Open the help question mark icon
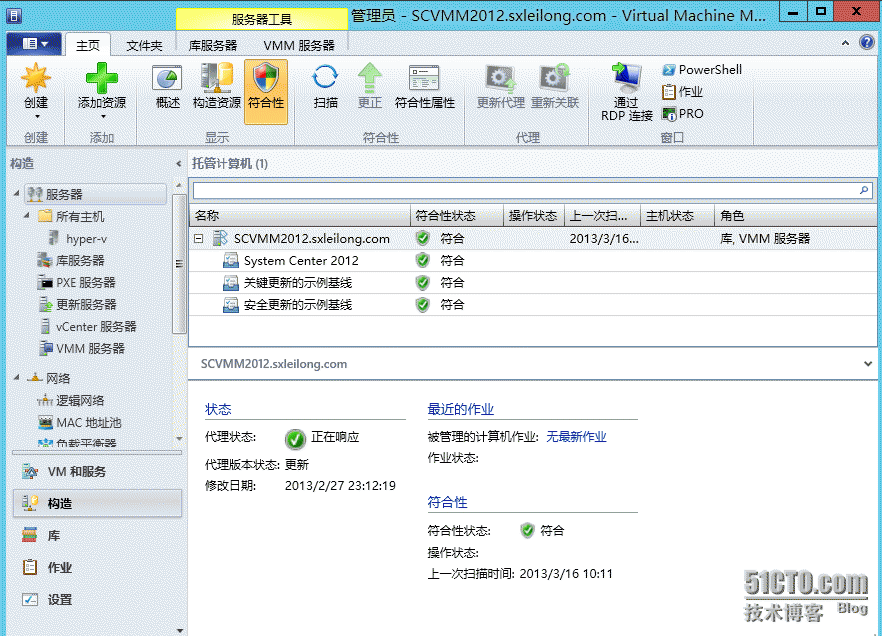Screen dimensions: 882x636 (x=867, y=43)
